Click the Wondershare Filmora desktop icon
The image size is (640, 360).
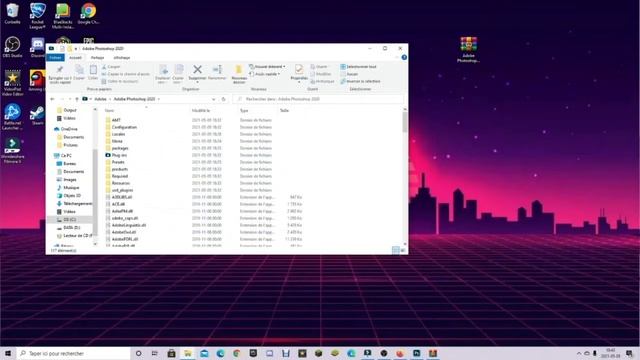pyautogui.click(x=12, y=151)
